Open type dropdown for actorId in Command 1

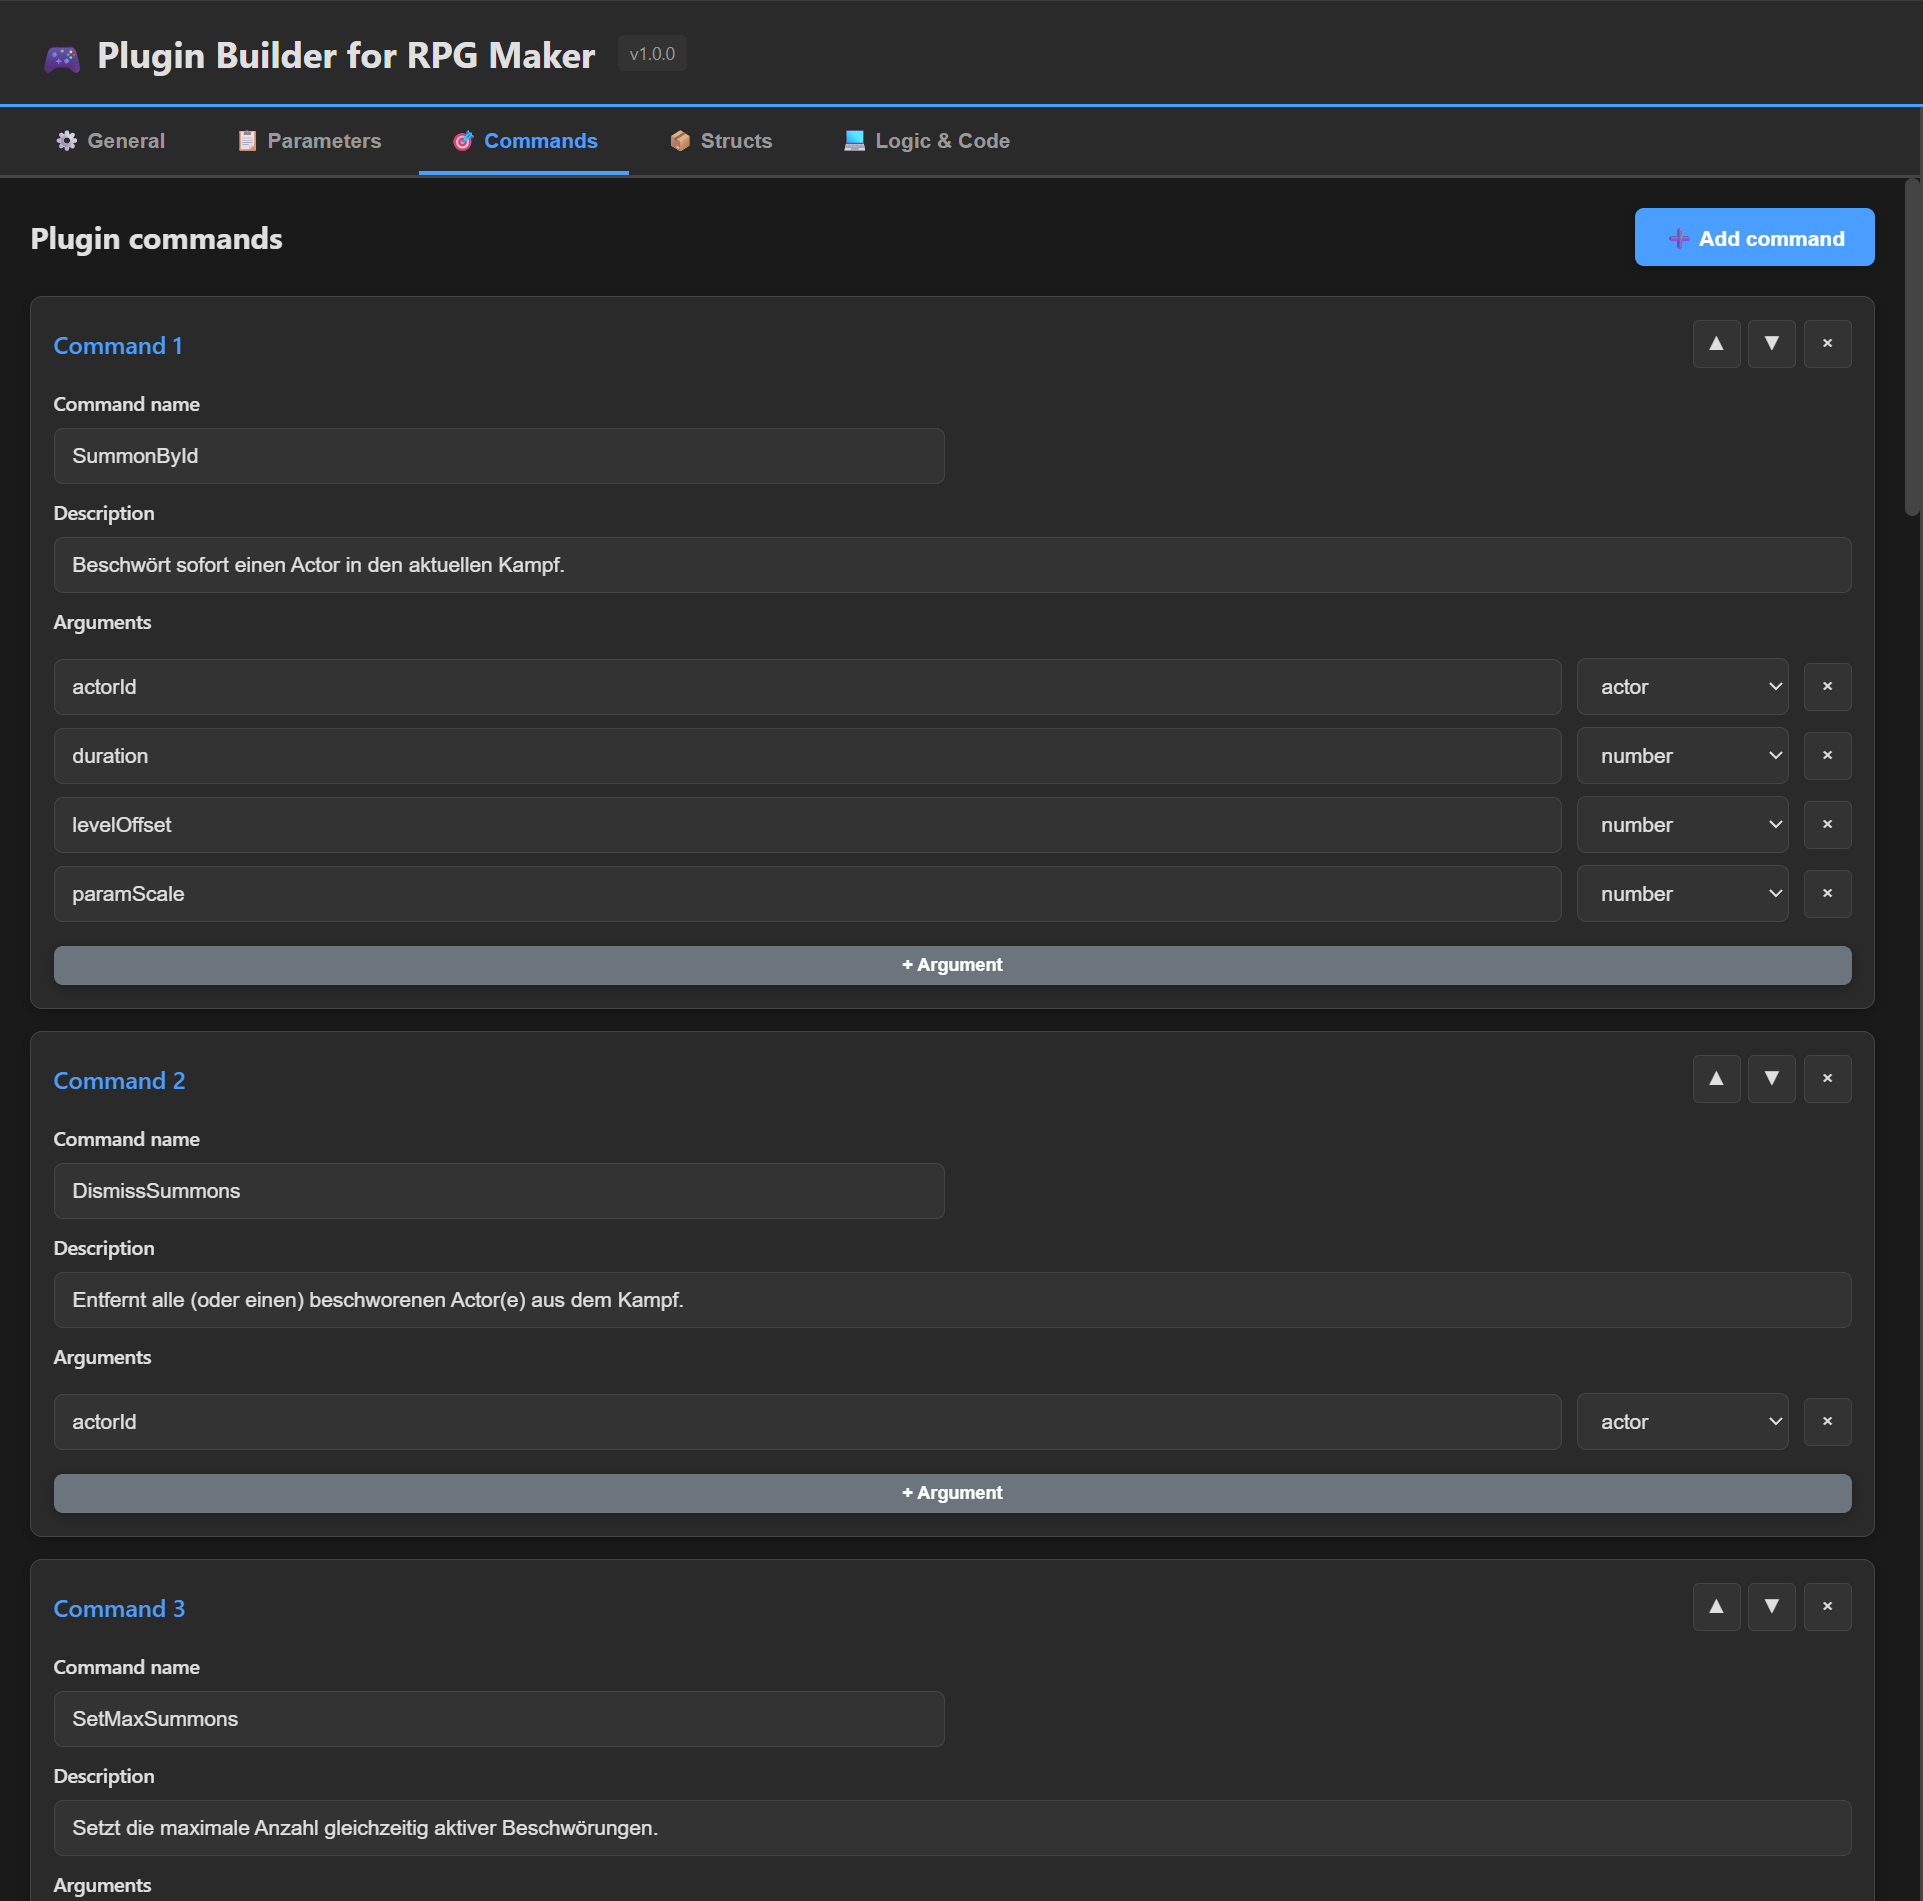[1682, 687]
